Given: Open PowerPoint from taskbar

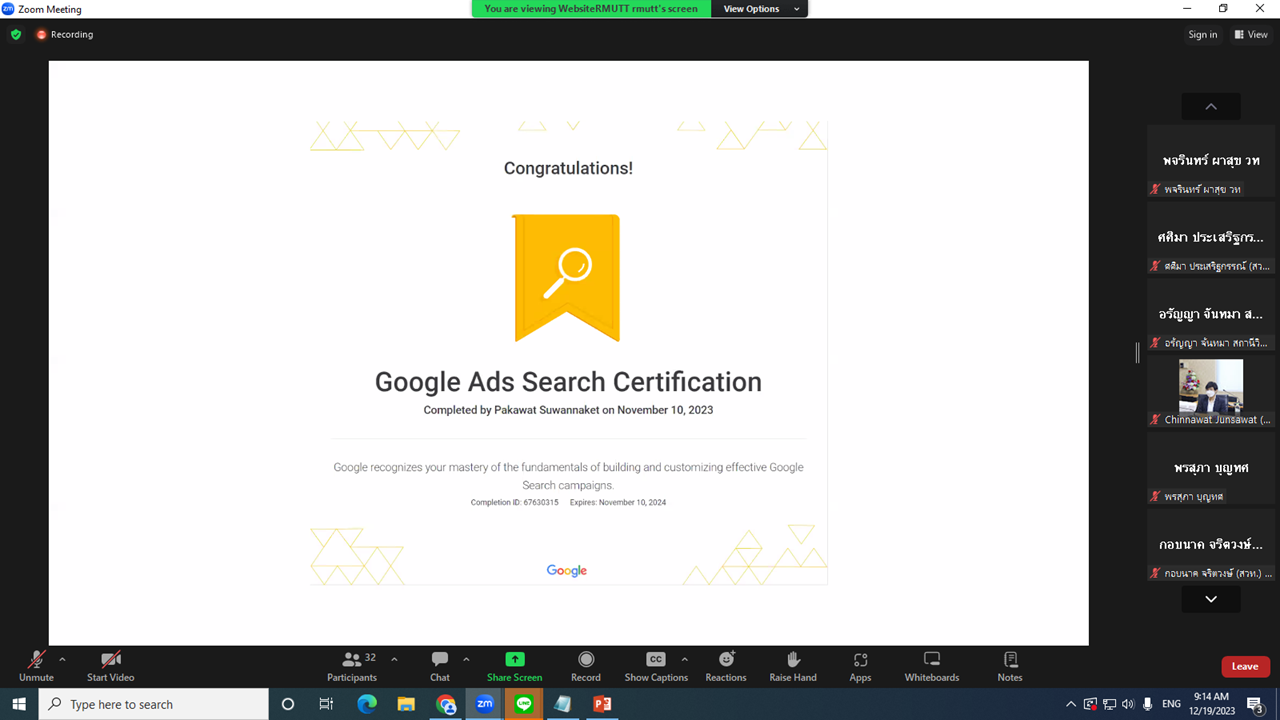Looking at the screenshot, I should click(x=602, y=704).
